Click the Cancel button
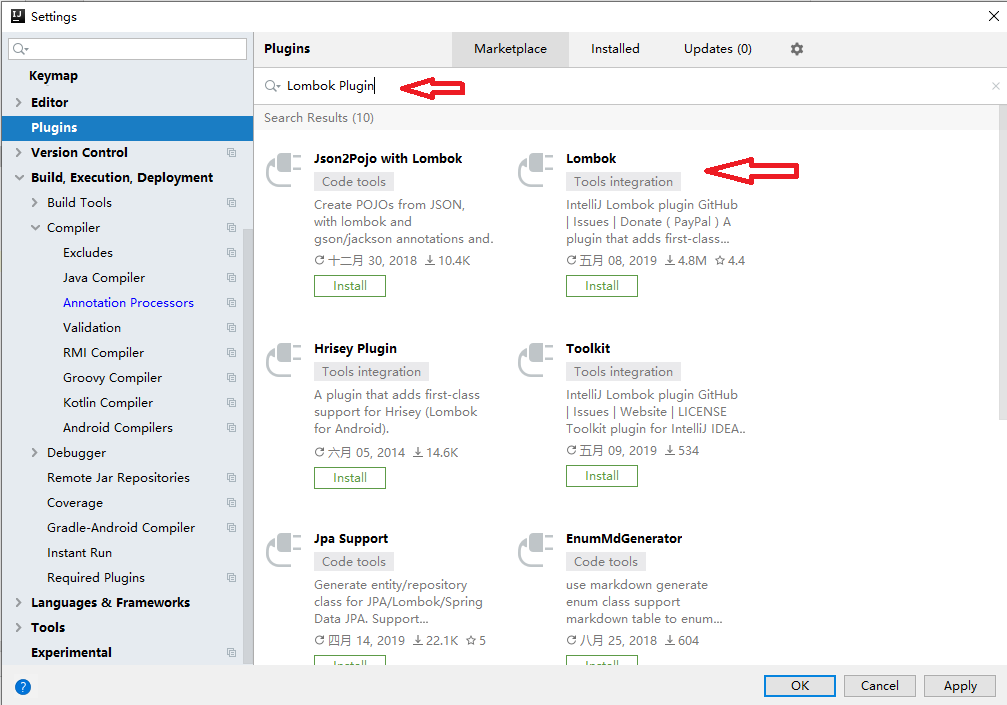This screenshot has height=705, width=1007. click(x=880, y=686)
